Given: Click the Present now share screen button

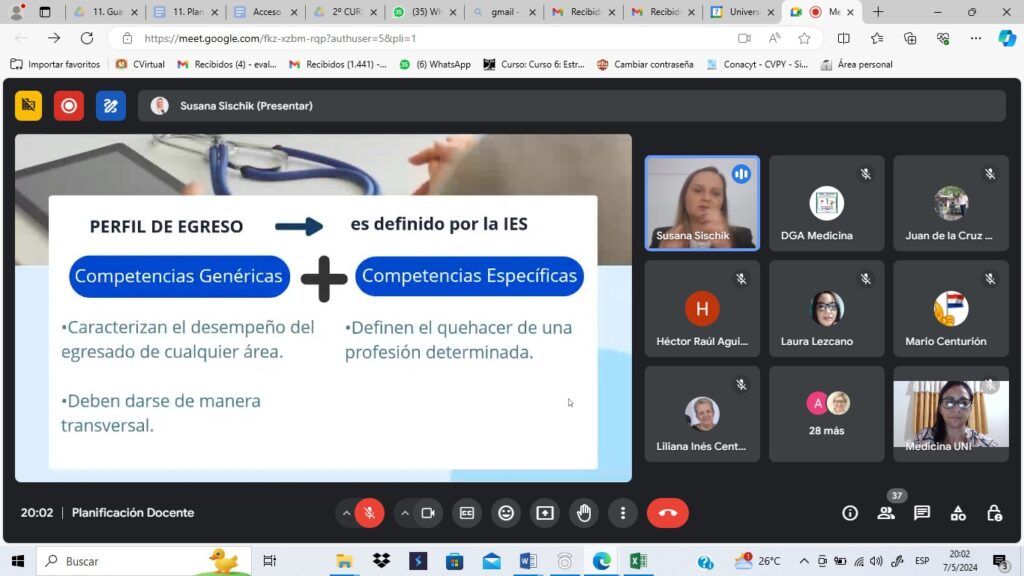Looking at the screenshot, I should click(x=545, y=513).
